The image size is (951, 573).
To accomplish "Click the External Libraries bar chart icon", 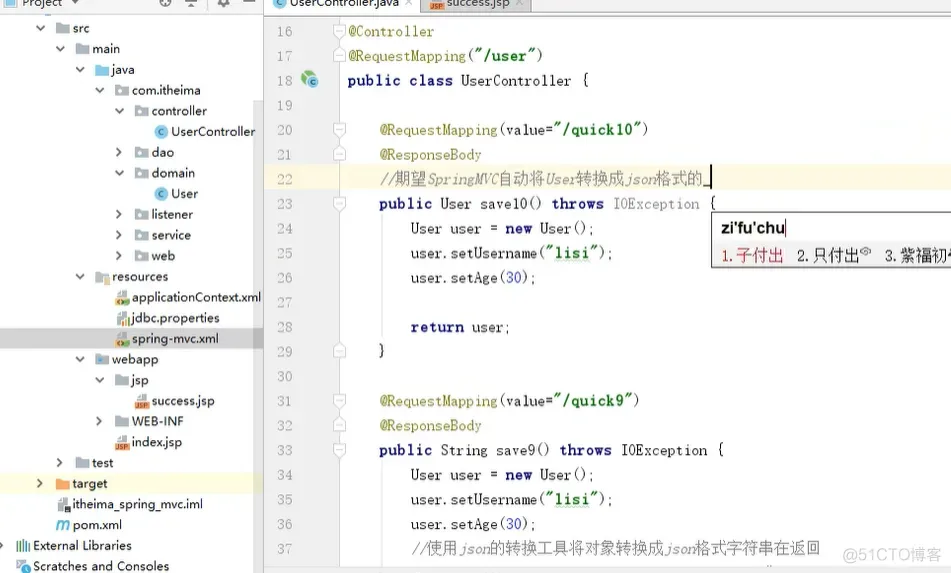I will tap(23, 546).
